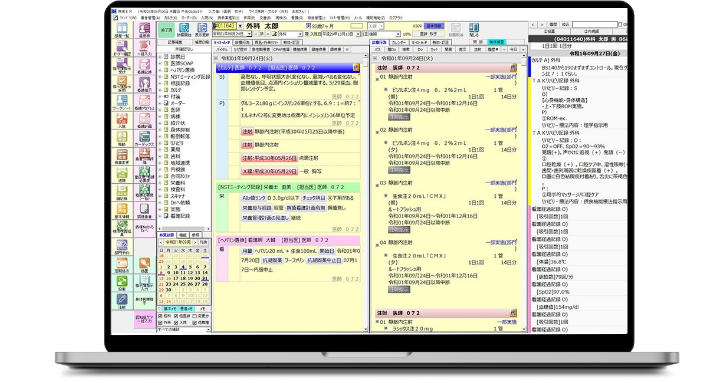
Task: Click the orange icon on the blue カルテ header
Action: (x=356, y=68)
